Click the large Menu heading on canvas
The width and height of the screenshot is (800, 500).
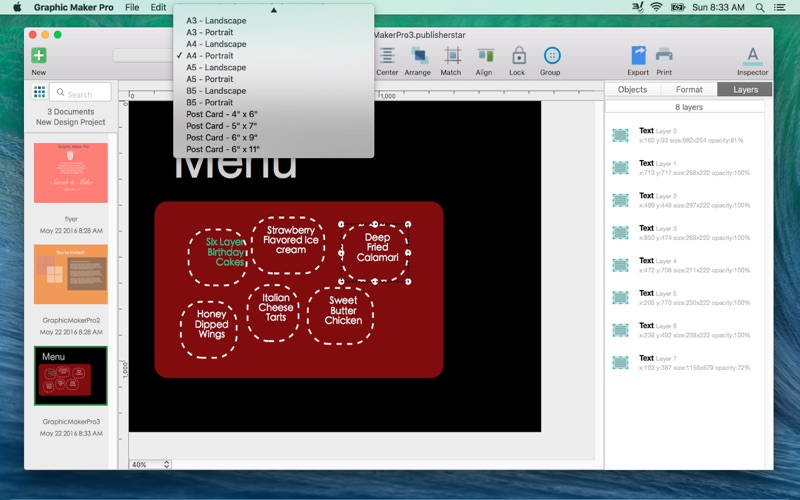pos(236,166)
